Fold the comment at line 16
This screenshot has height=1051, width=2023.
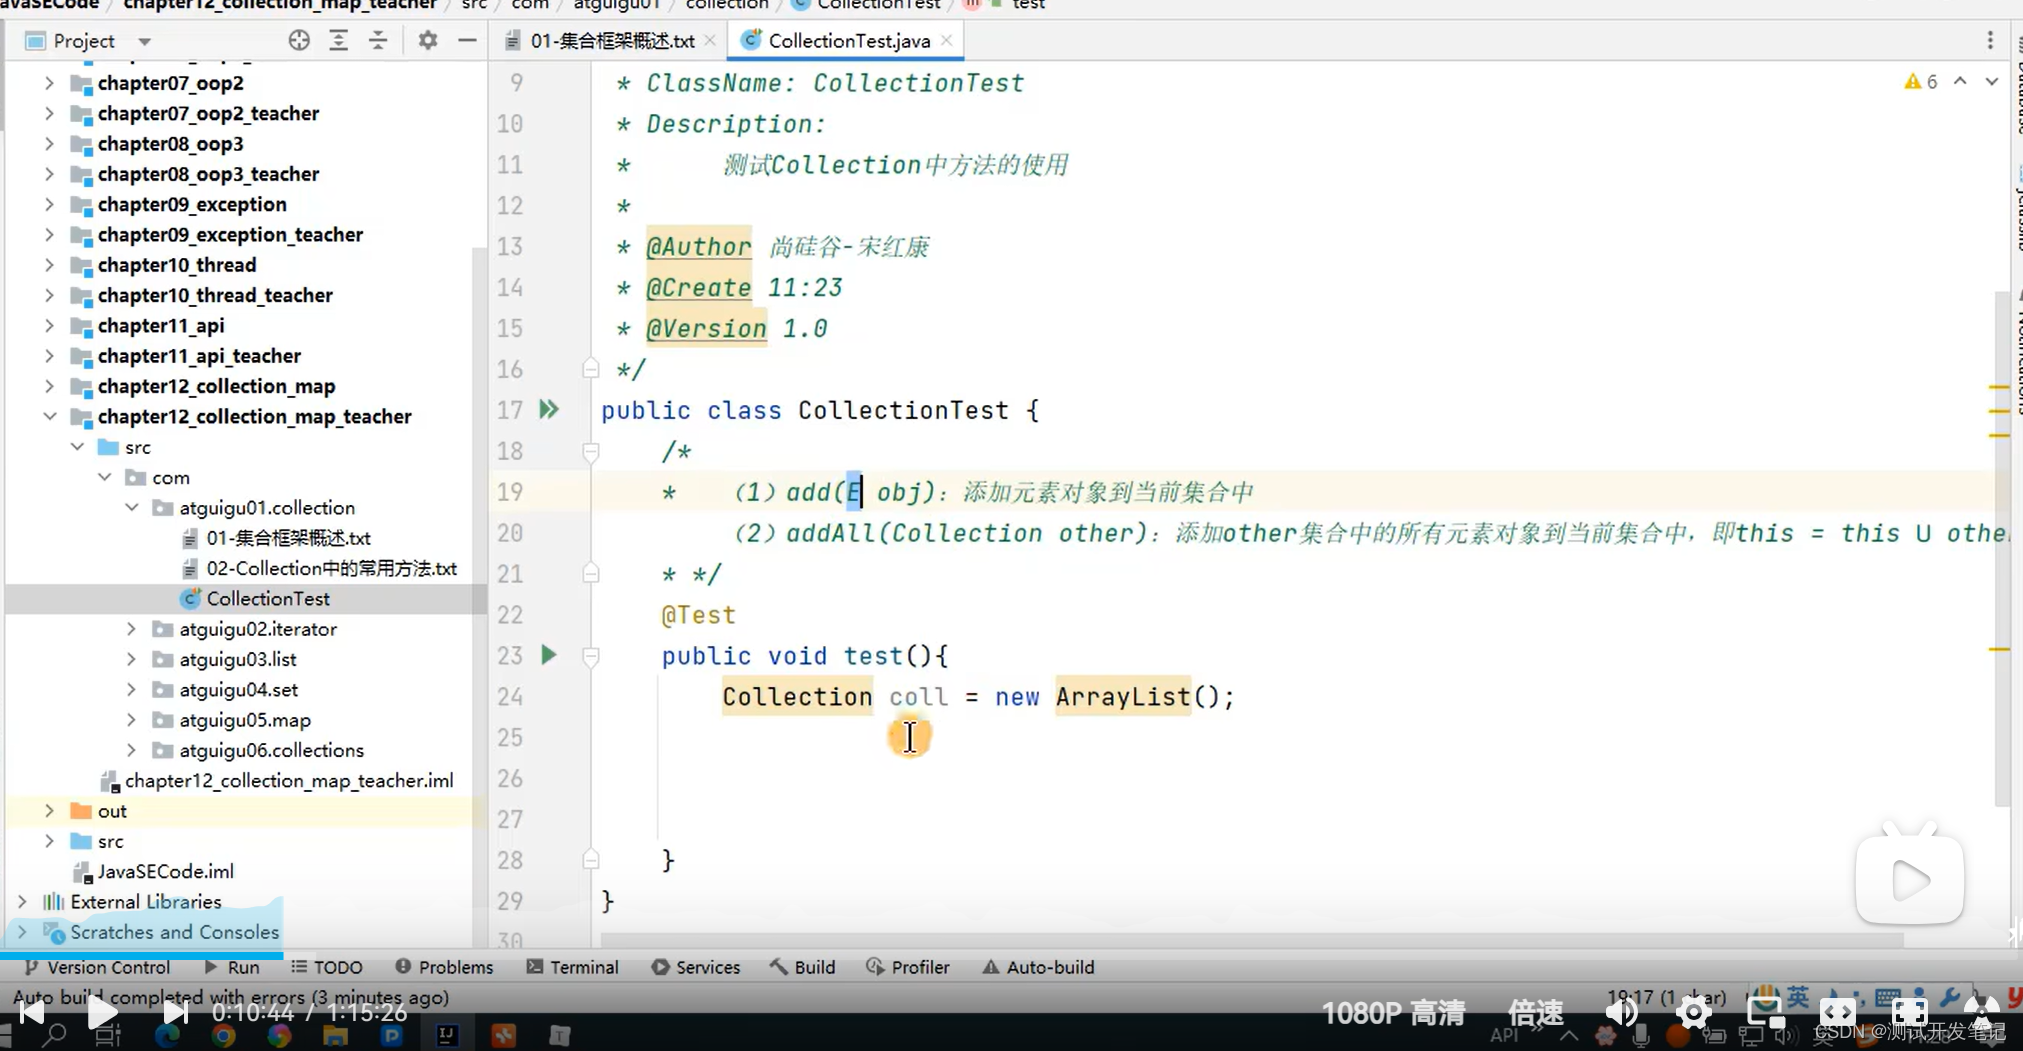click(x=591, y=369)
